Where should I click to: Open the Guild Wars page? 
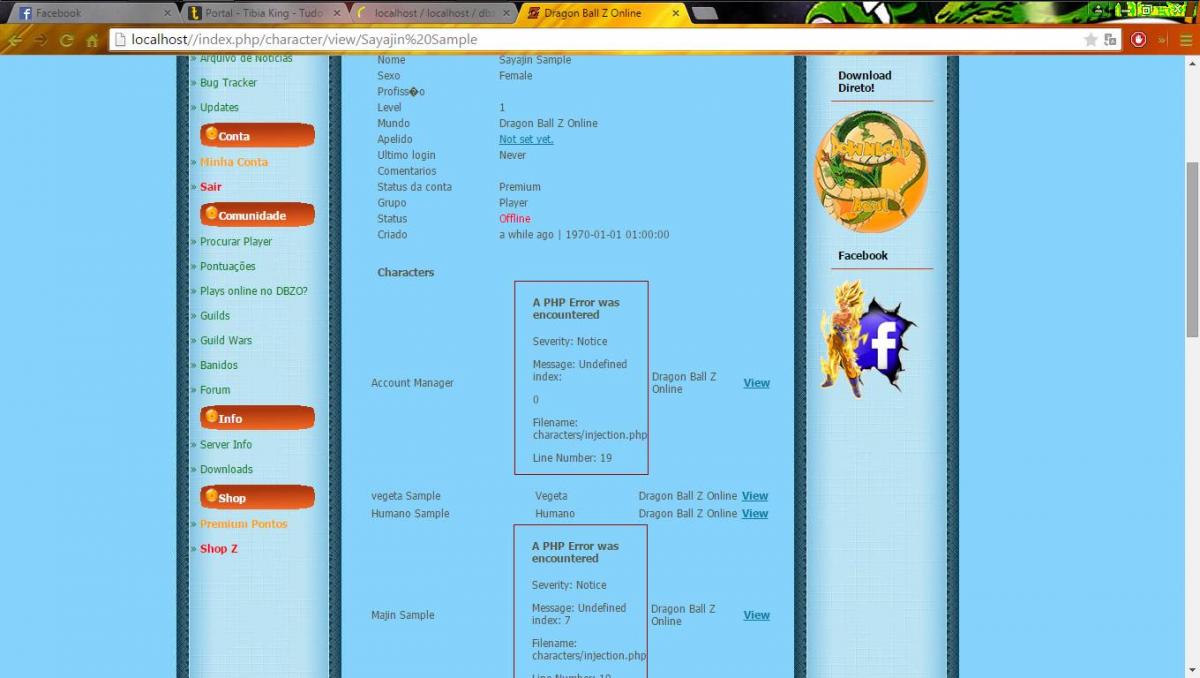pyautogui.click(x=226, y=341)
